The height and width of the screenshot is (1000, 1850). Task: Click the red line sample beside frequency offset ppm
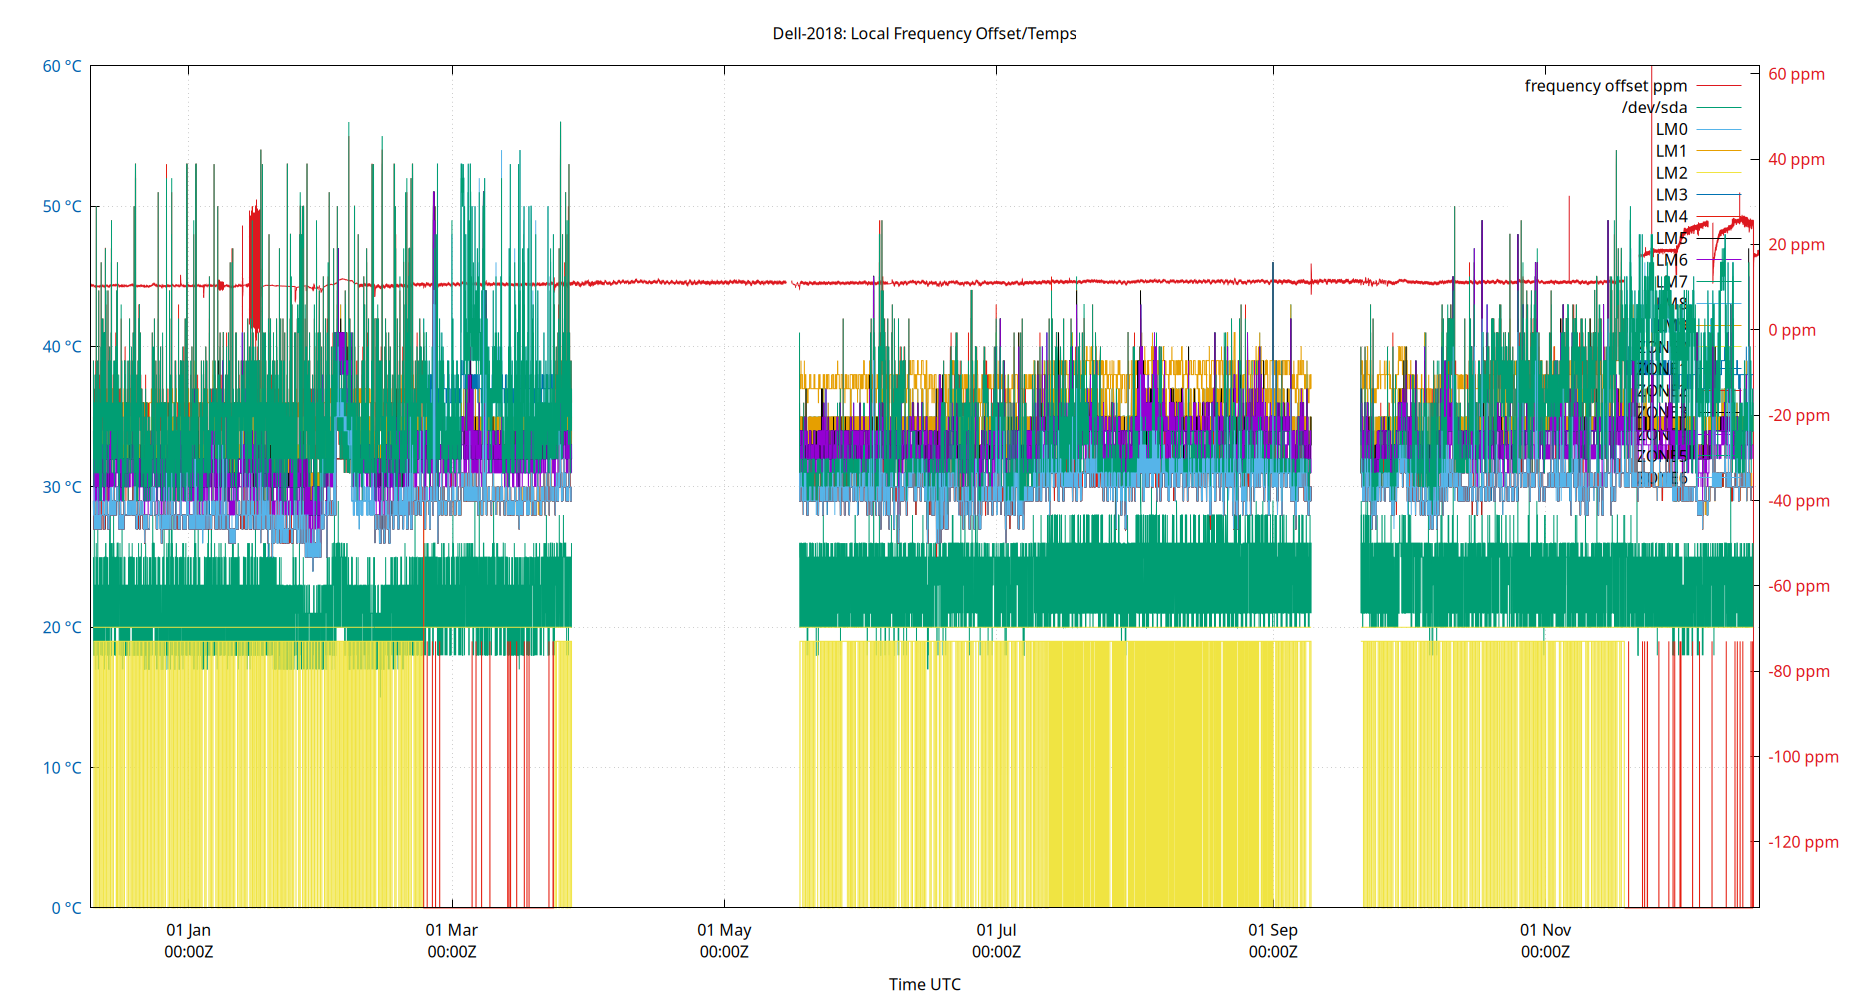[1719, 86]
